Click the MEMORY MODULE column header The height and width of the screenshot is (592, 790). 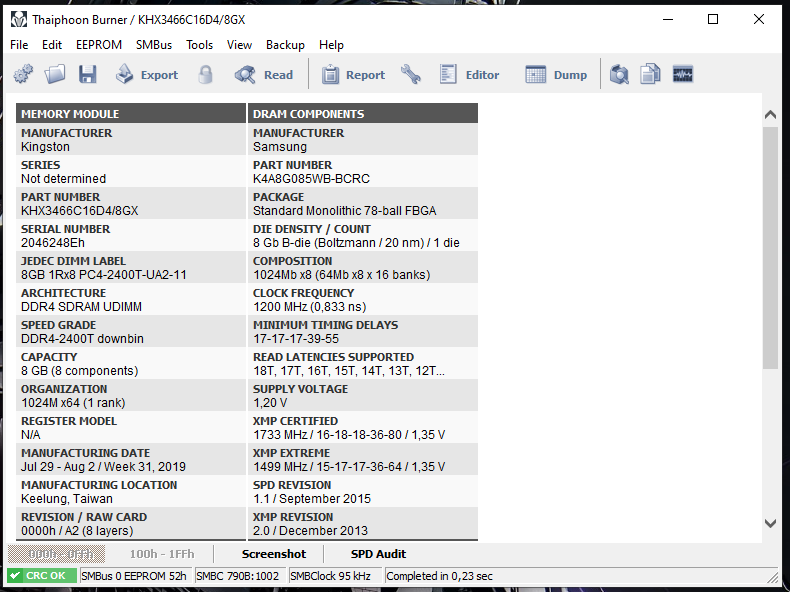coord(131,113)
